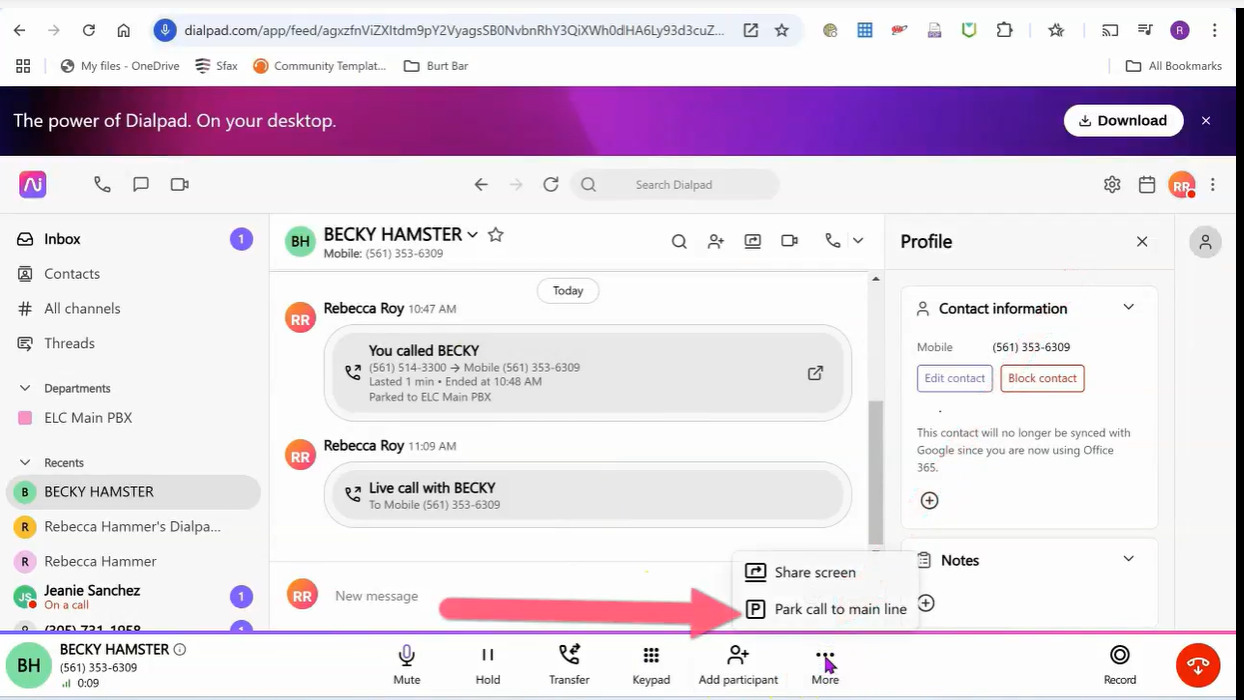Go to Contacts in sidebar
The height and width of the screenshot is (700, 1244).
133,273
